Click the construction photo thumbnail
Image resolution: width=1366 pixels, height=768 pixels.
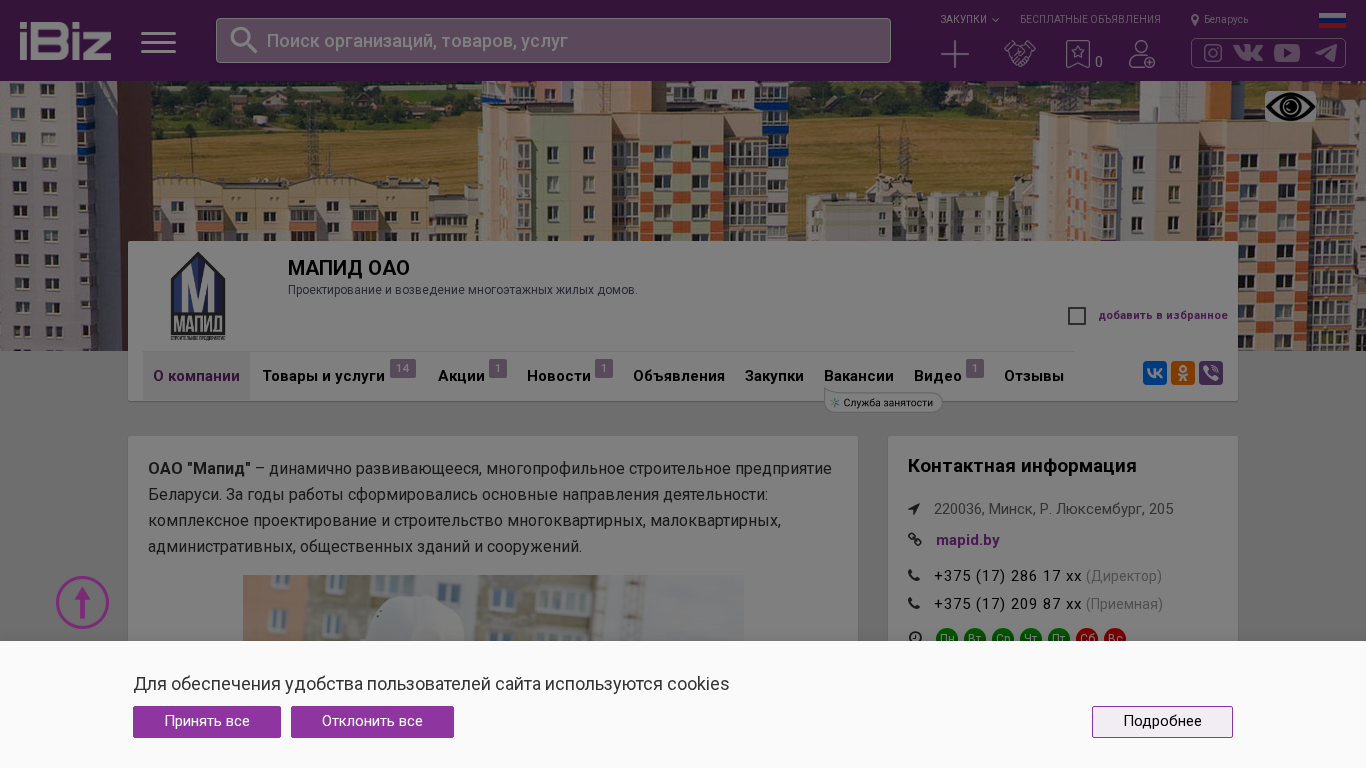493,608
